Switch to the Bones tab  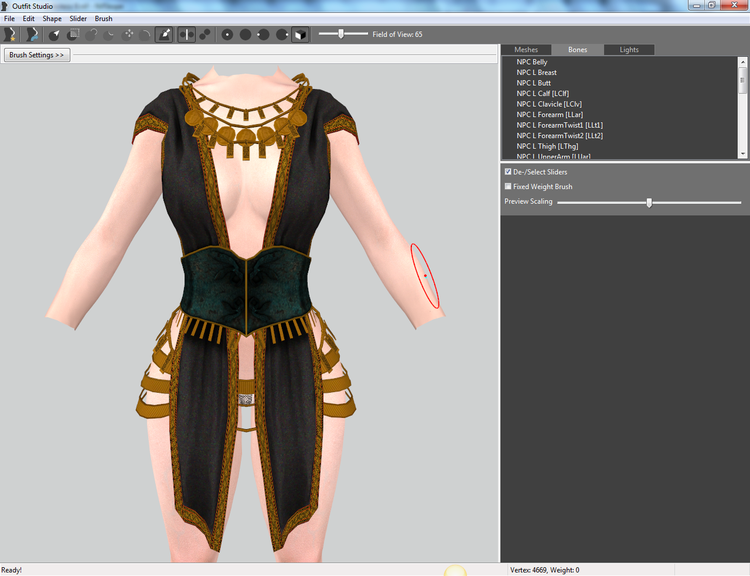577,50
